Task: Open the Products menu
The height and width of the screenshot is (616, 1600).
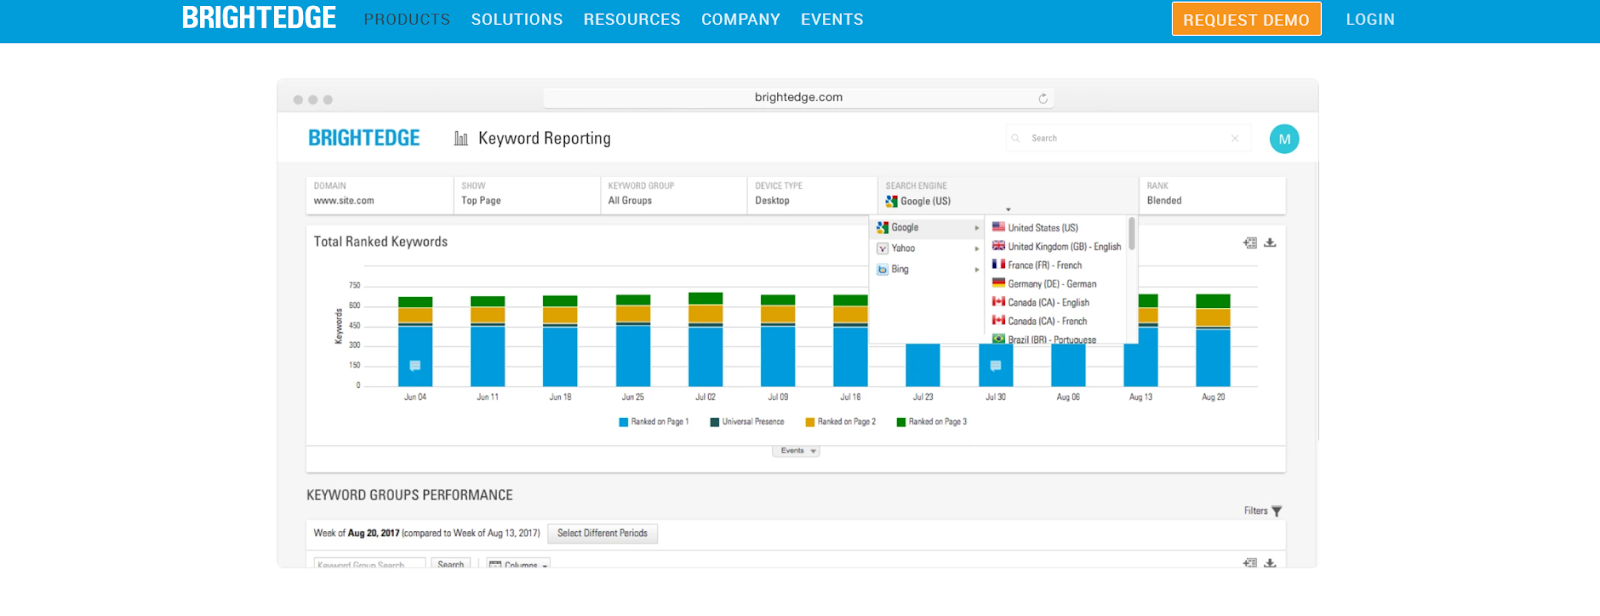Action: pos(407,19)
